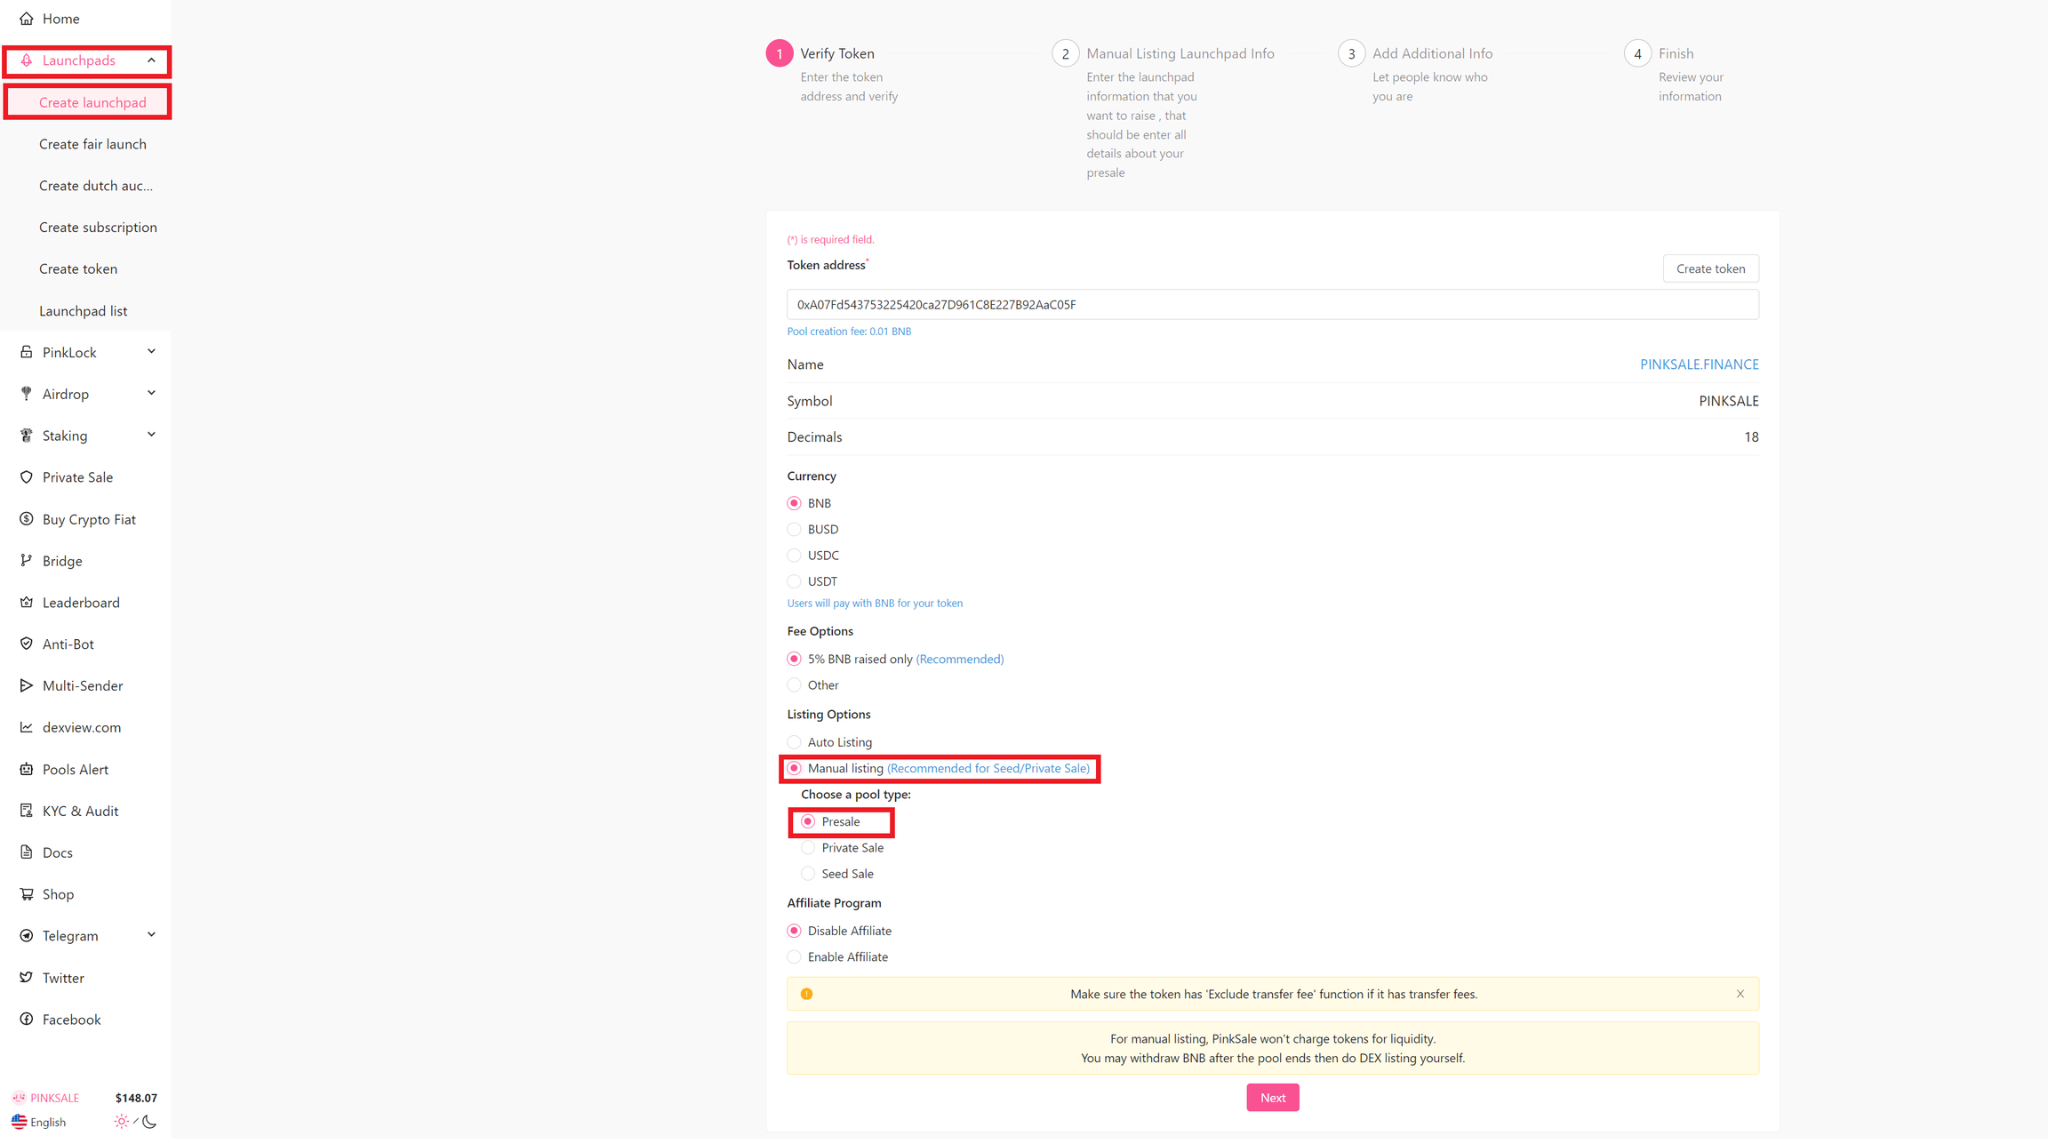This screenshot has width=2048, height=1139.
Task: Open the PINKSALE.FINANCE link
Action: pyautogui.click(x=1698, y=364)
